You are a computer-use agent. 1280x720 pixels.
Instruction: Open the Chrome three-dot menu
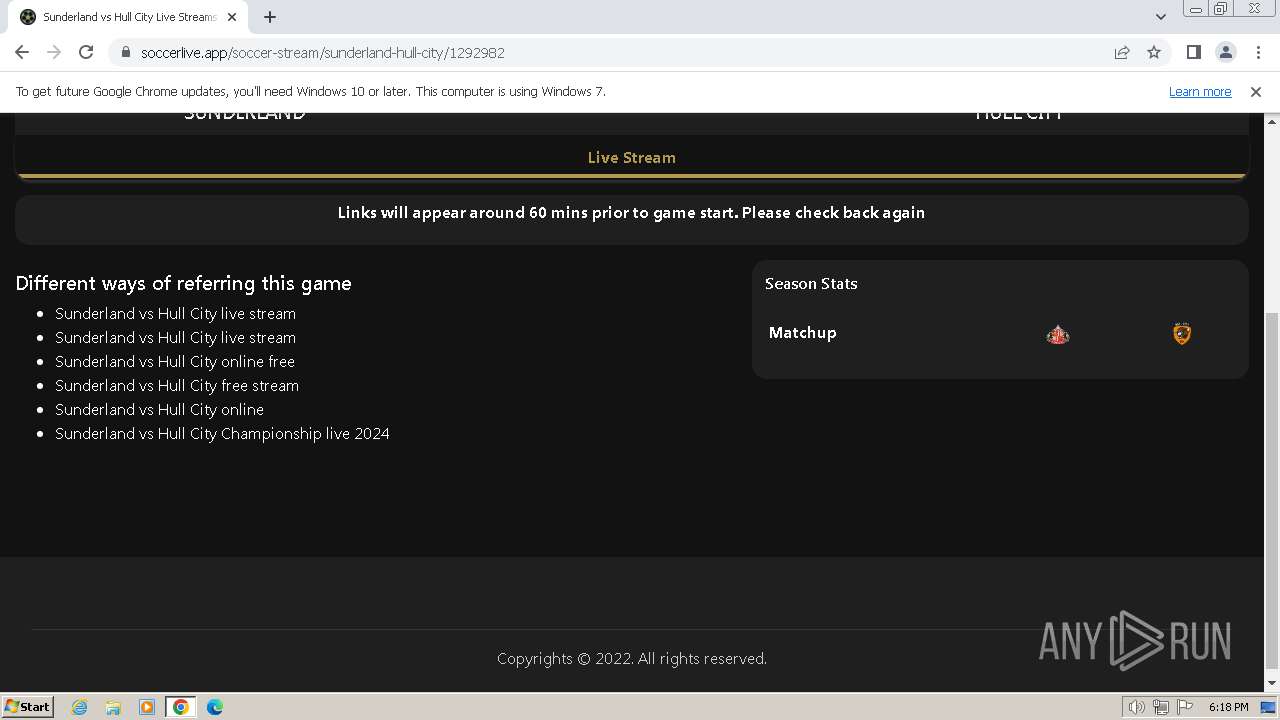[1256, 52]
